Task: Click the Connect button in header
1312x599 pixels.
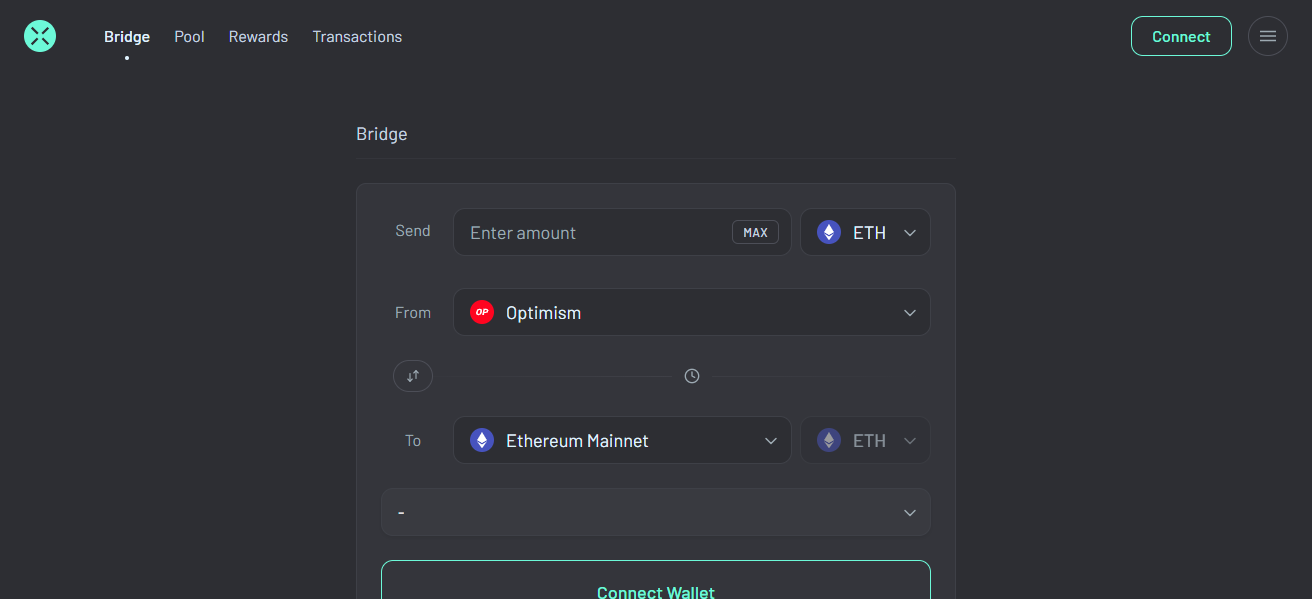Action: tap(1181, 36)
